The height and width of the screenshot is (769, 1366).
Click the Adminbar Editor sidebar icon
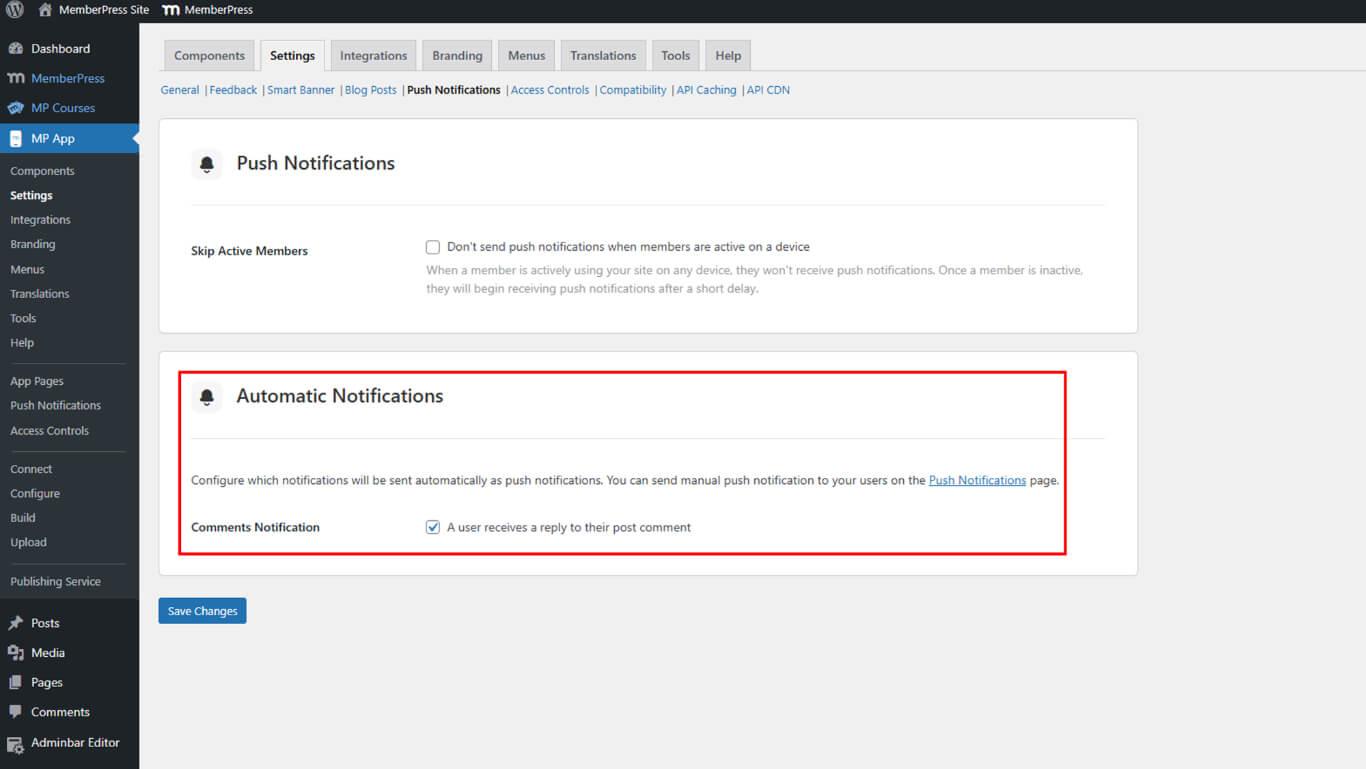pyautogui.click(x=16, y=743)
